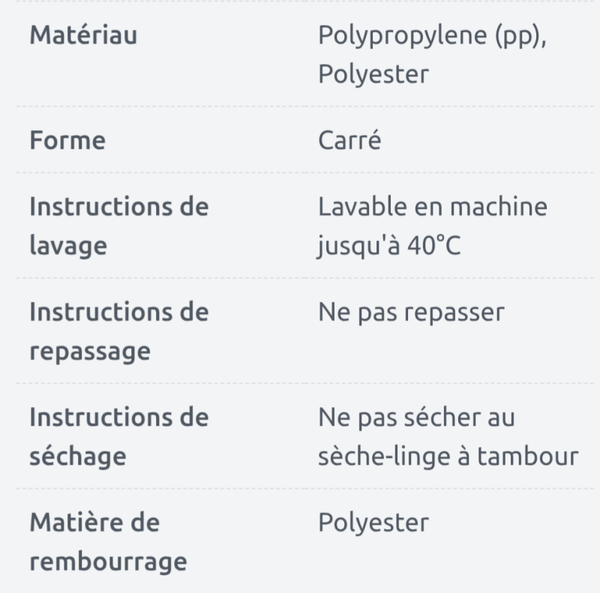Click the Instructions de lavage label

[x=119, y=226]
